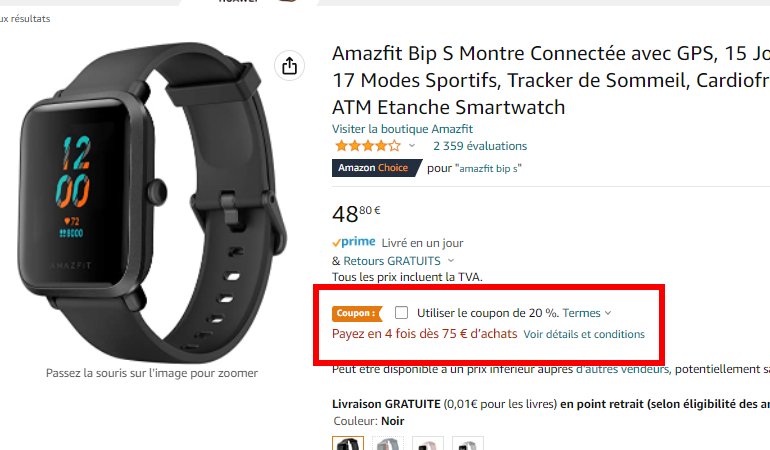Expand the Termes coupon conditions
The height and width of the screenshot is (450, 770).
click(x=587, y=313)
